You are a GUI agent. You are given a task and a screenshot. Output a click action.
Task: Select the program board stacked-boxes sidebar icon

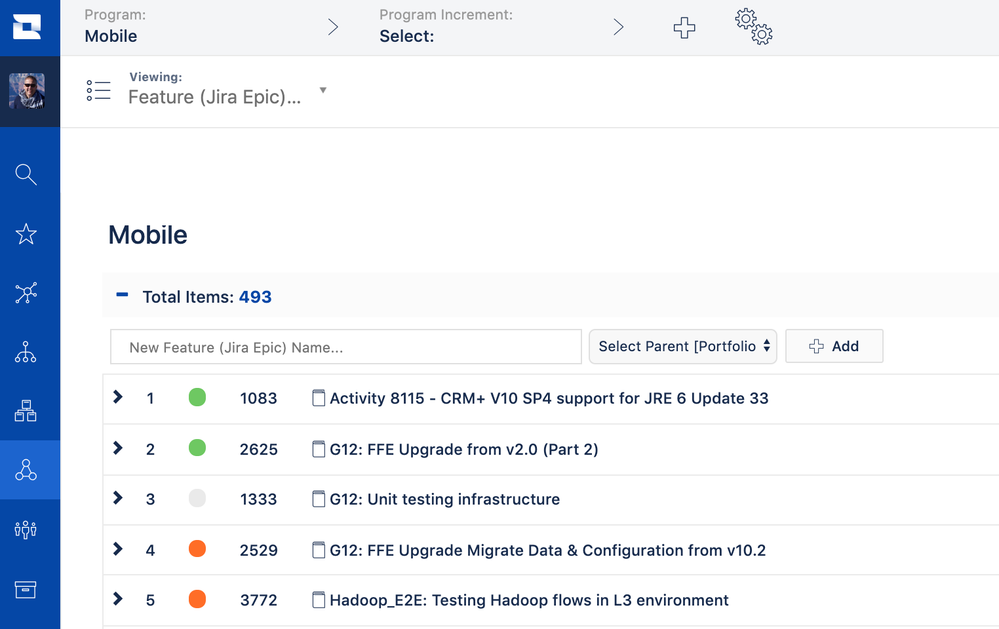coord(29,411)
